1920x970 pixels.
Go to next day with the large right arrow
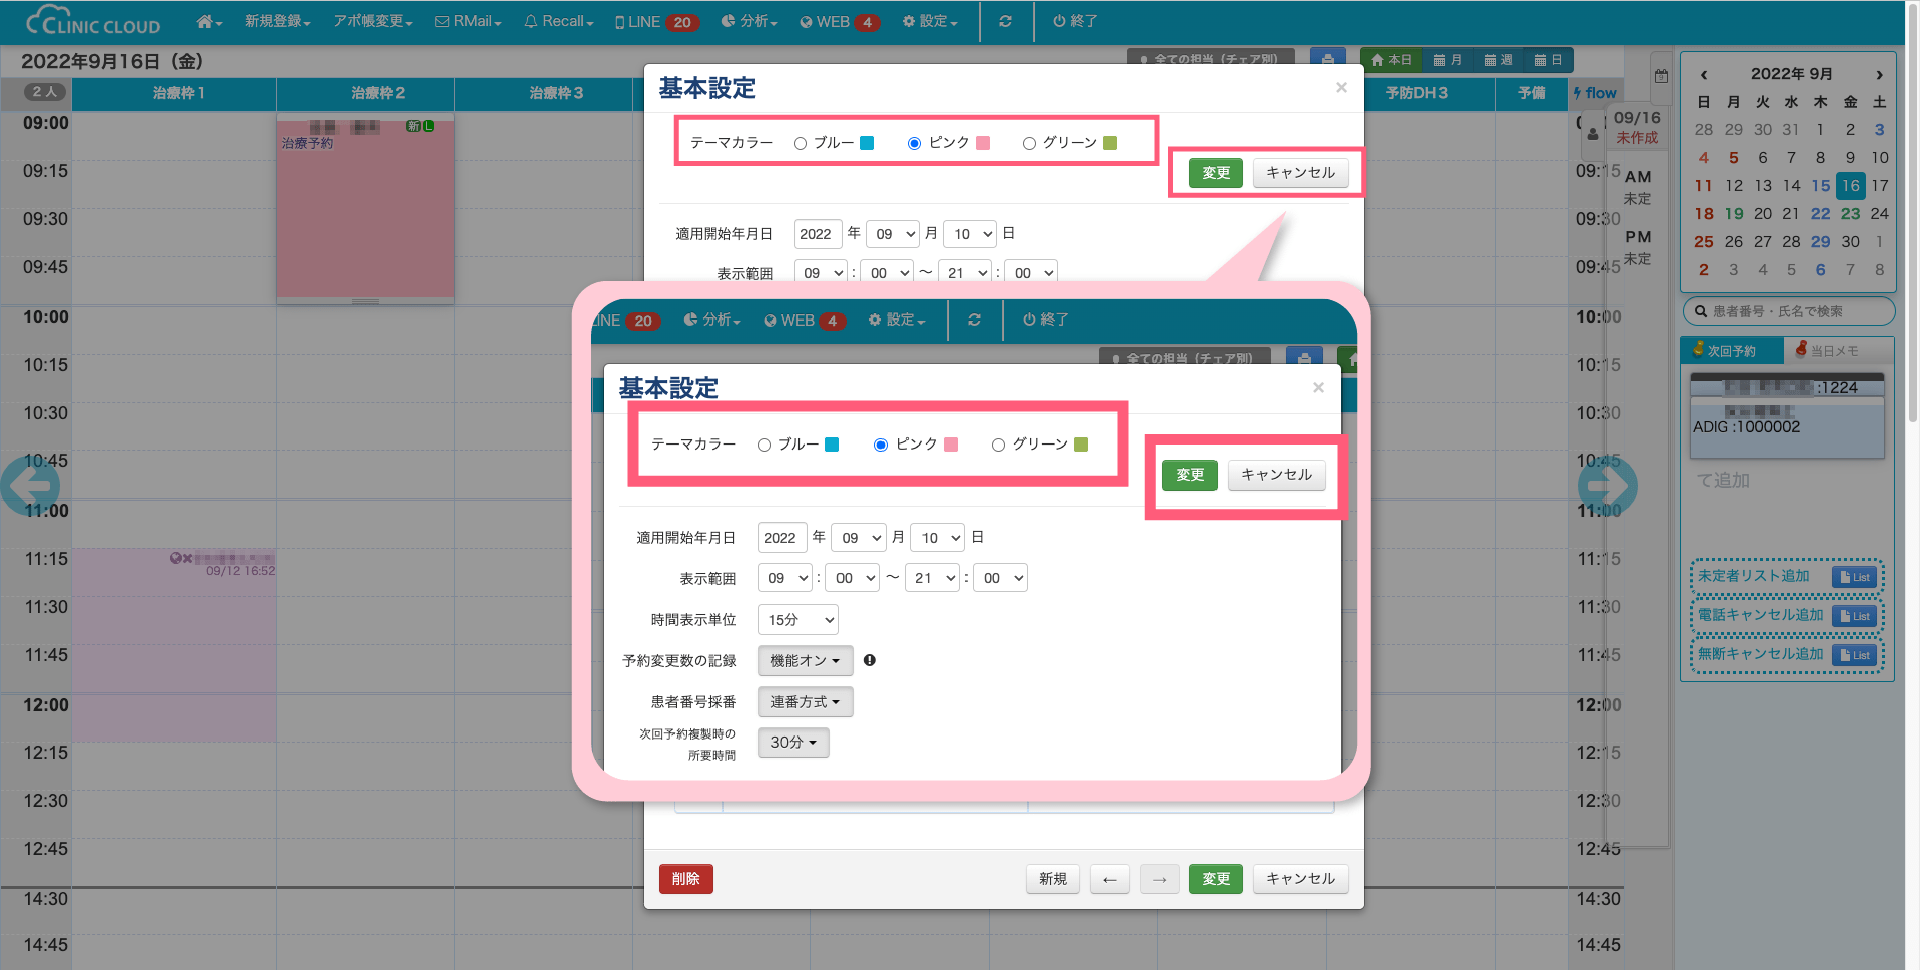(x=1607, y=487)
